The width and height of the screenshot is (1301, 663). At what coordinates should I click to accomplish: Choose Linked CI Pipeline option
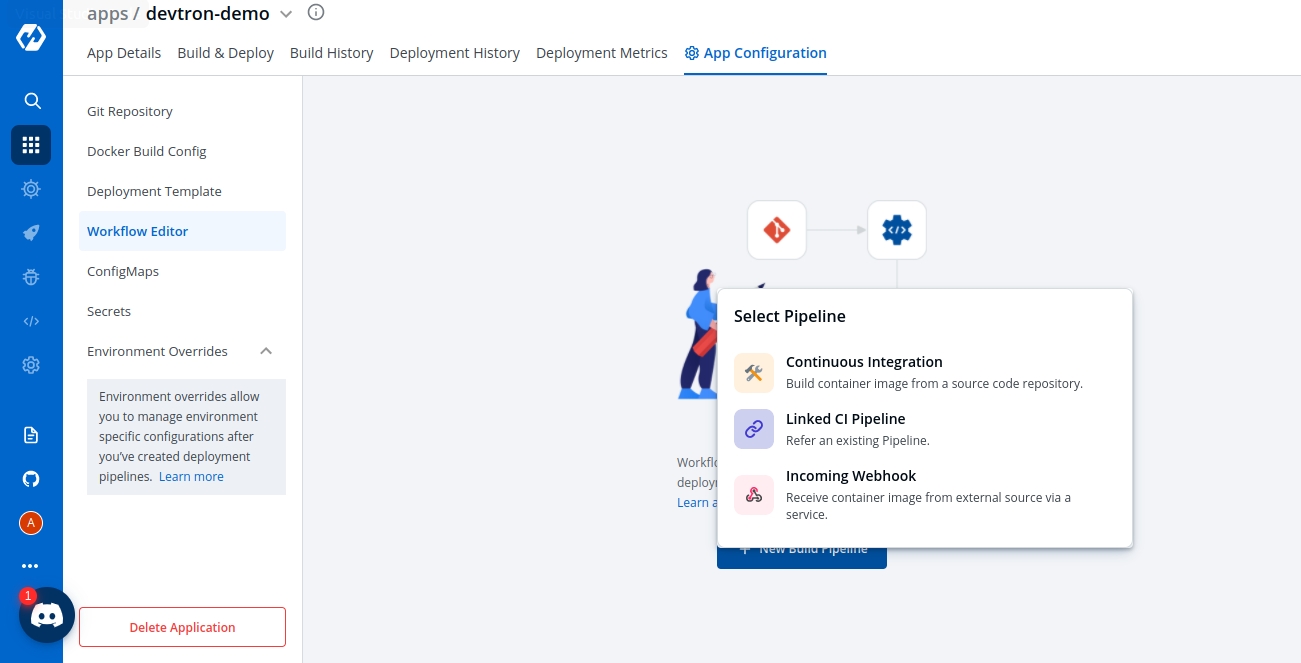point(925,429)
